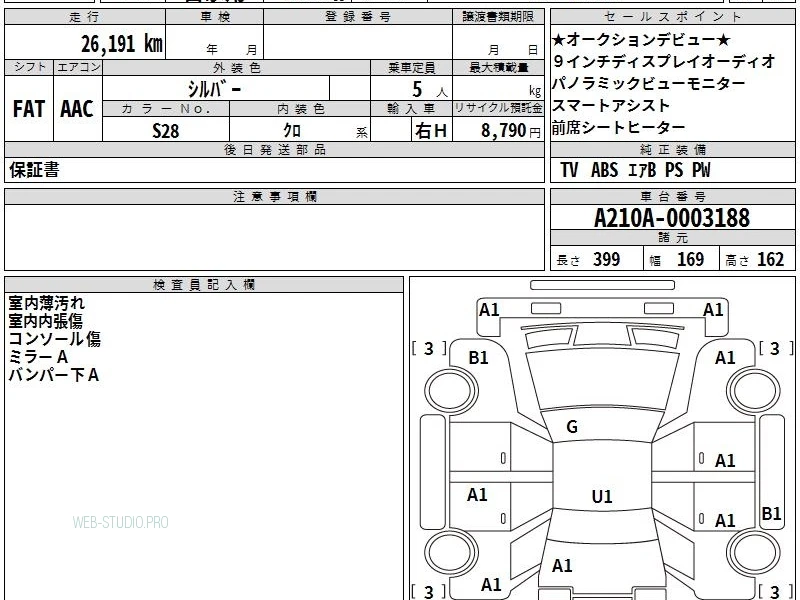
Task: Click the 室内内張傷 inspector note
Action: (45, 321)
